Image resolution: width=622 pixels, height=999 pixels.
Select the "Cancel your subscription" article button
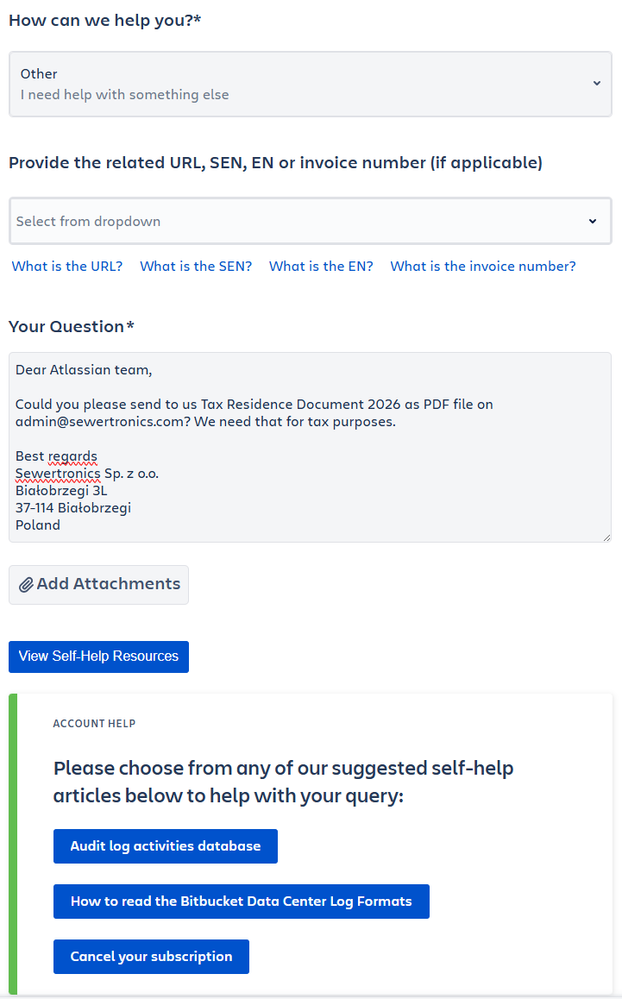pyautogui.click(x=151, y=956)
